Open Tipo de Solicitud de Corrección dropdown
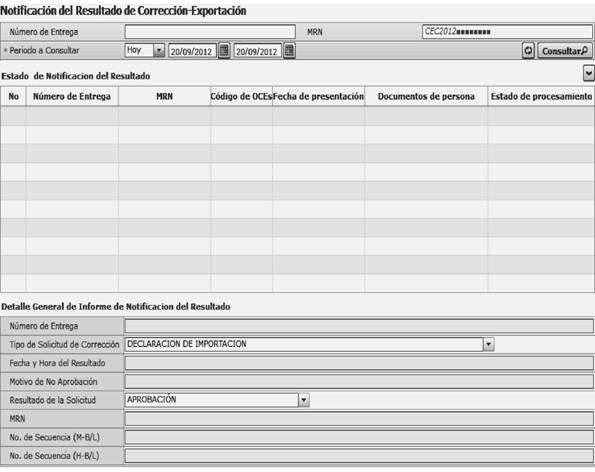 pyautogui.click(x=488, y=344)
